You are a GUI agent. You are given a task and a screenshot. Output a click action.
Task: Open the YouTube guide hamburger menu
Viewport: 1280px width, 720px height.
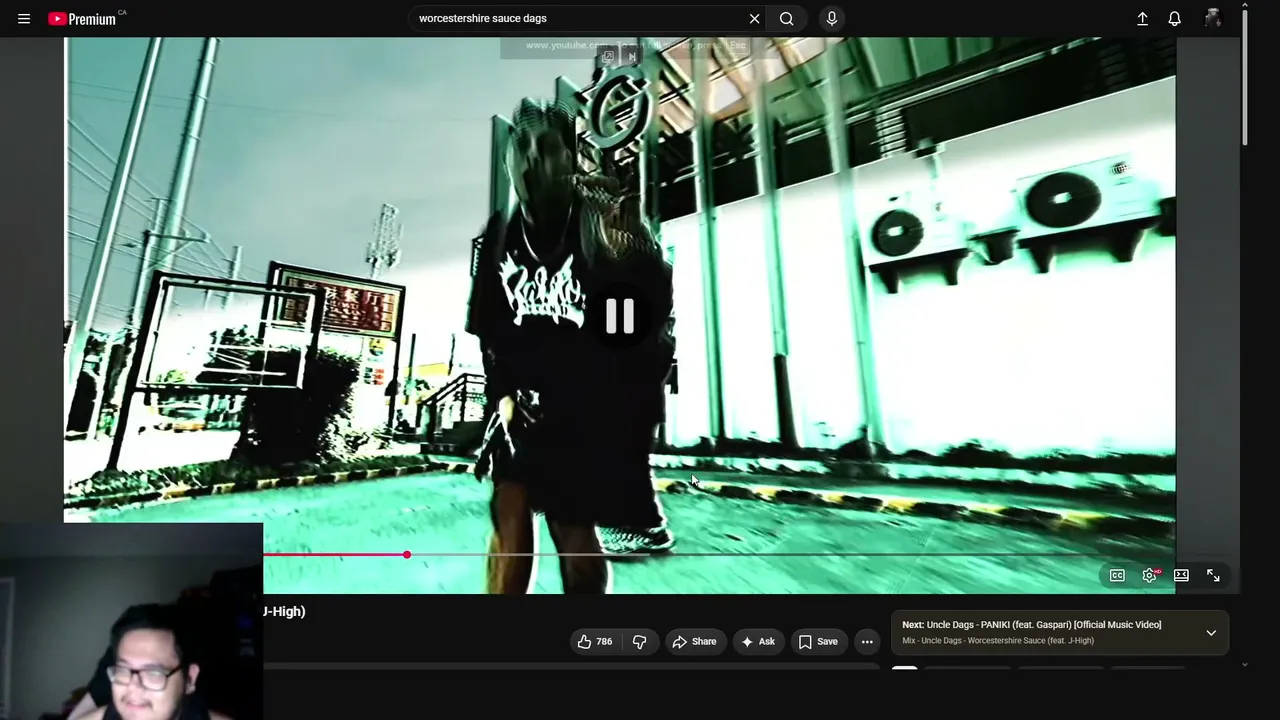24,19
